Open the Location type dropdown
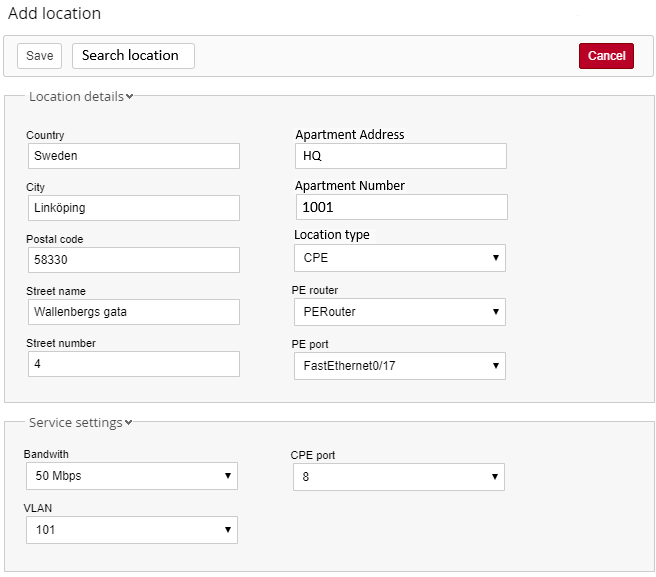This screenshot has height=577, width=656. (400, 258)
